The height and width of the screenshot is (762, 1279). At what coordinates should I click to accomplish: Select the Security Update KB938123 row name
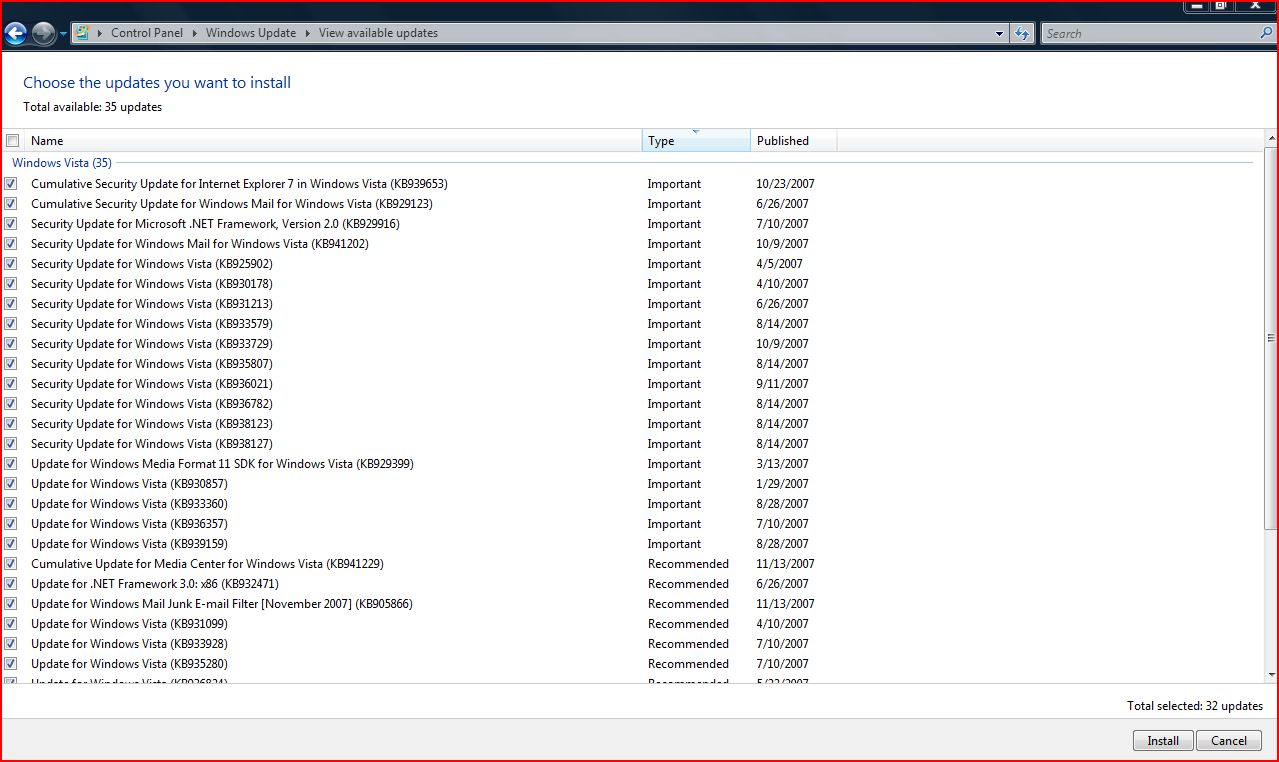pyautogui.click(x=152, y=424)
